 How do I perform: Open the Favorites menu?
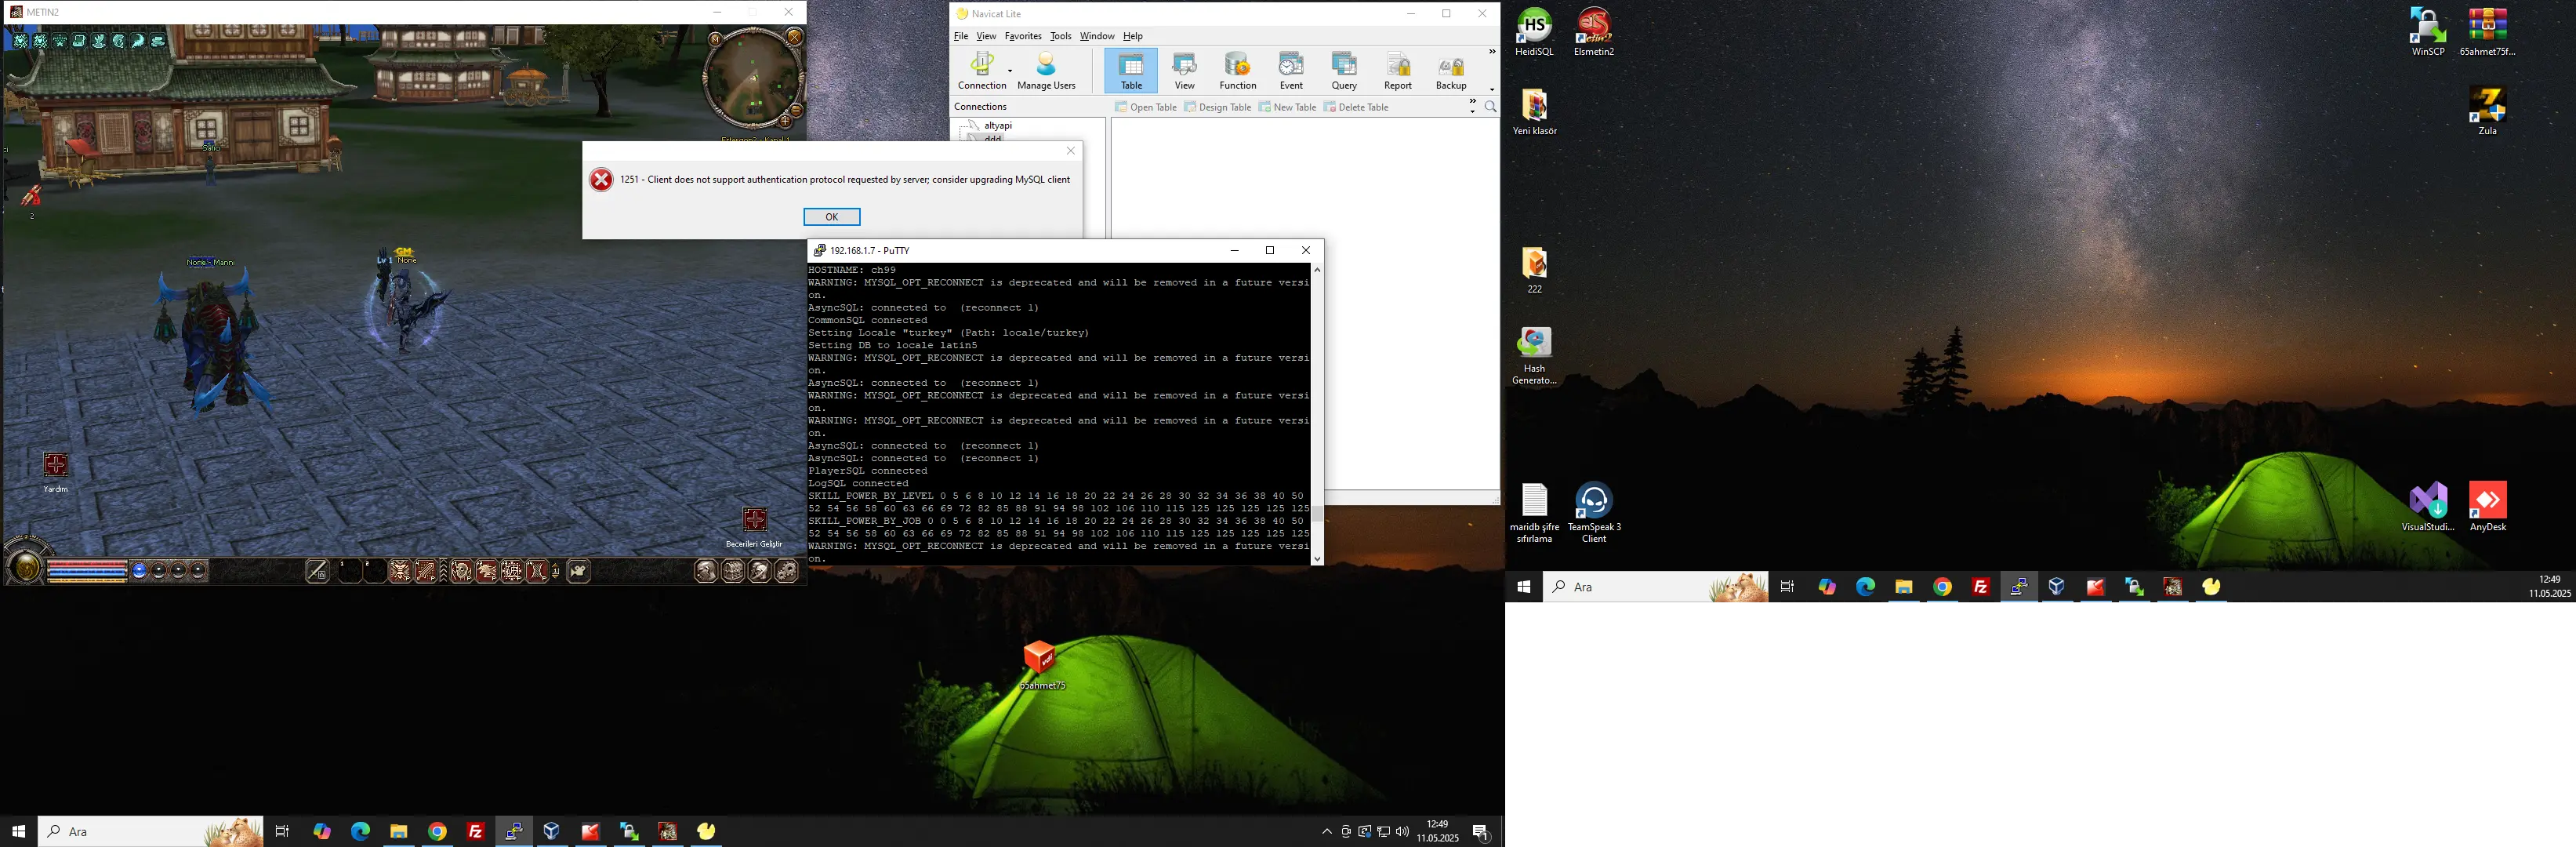click(1022, 36)
